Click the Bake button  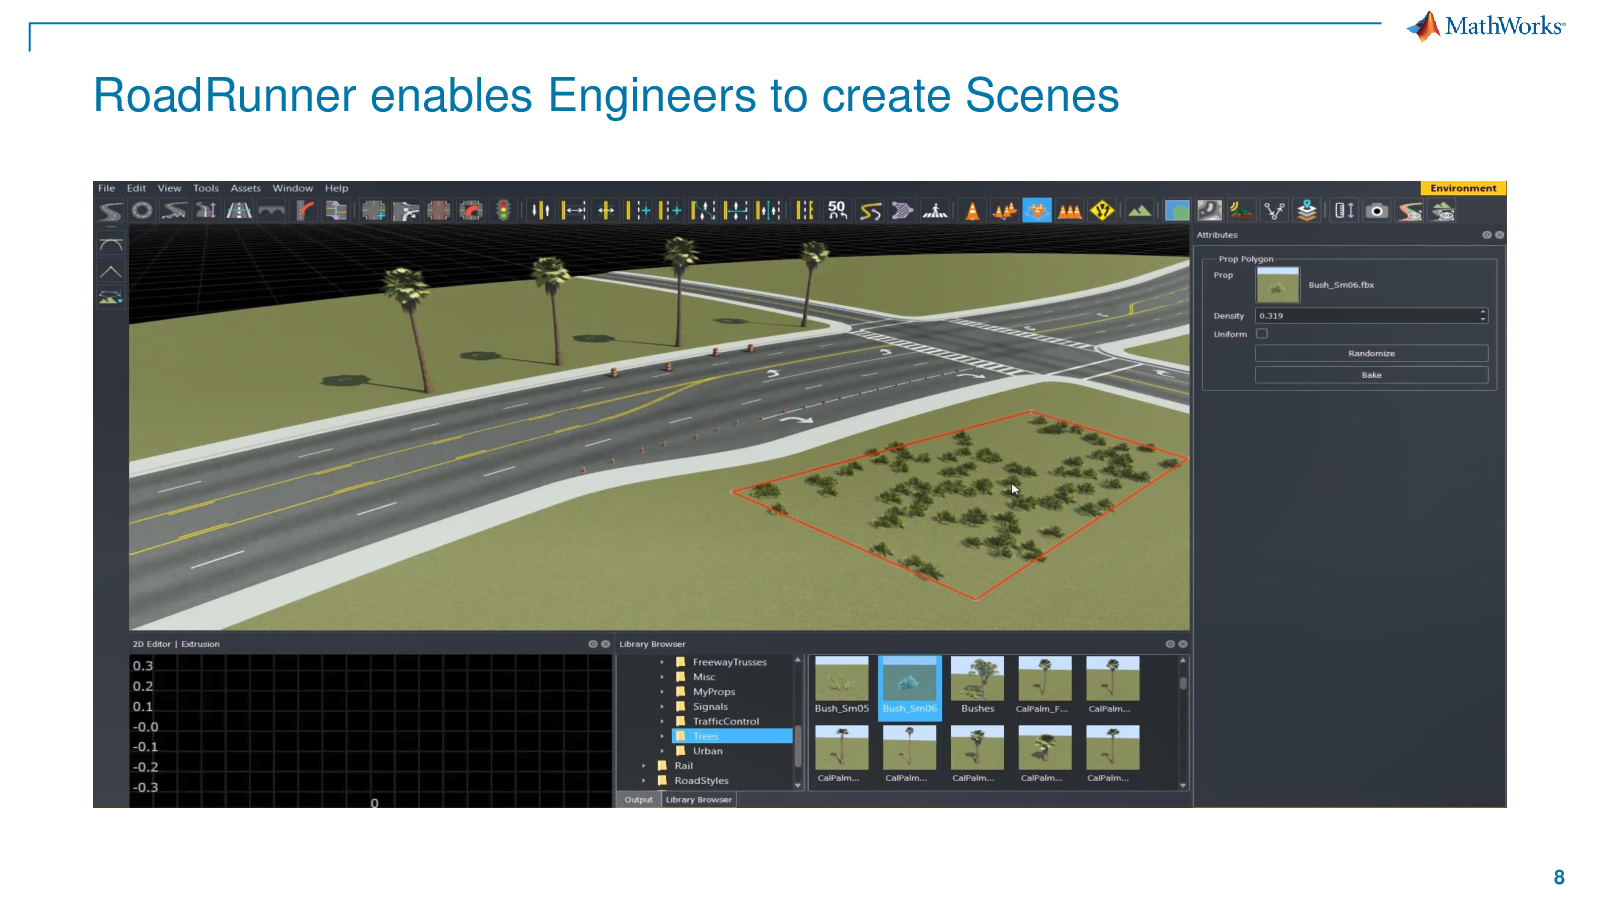click(x=1371, y=375)
